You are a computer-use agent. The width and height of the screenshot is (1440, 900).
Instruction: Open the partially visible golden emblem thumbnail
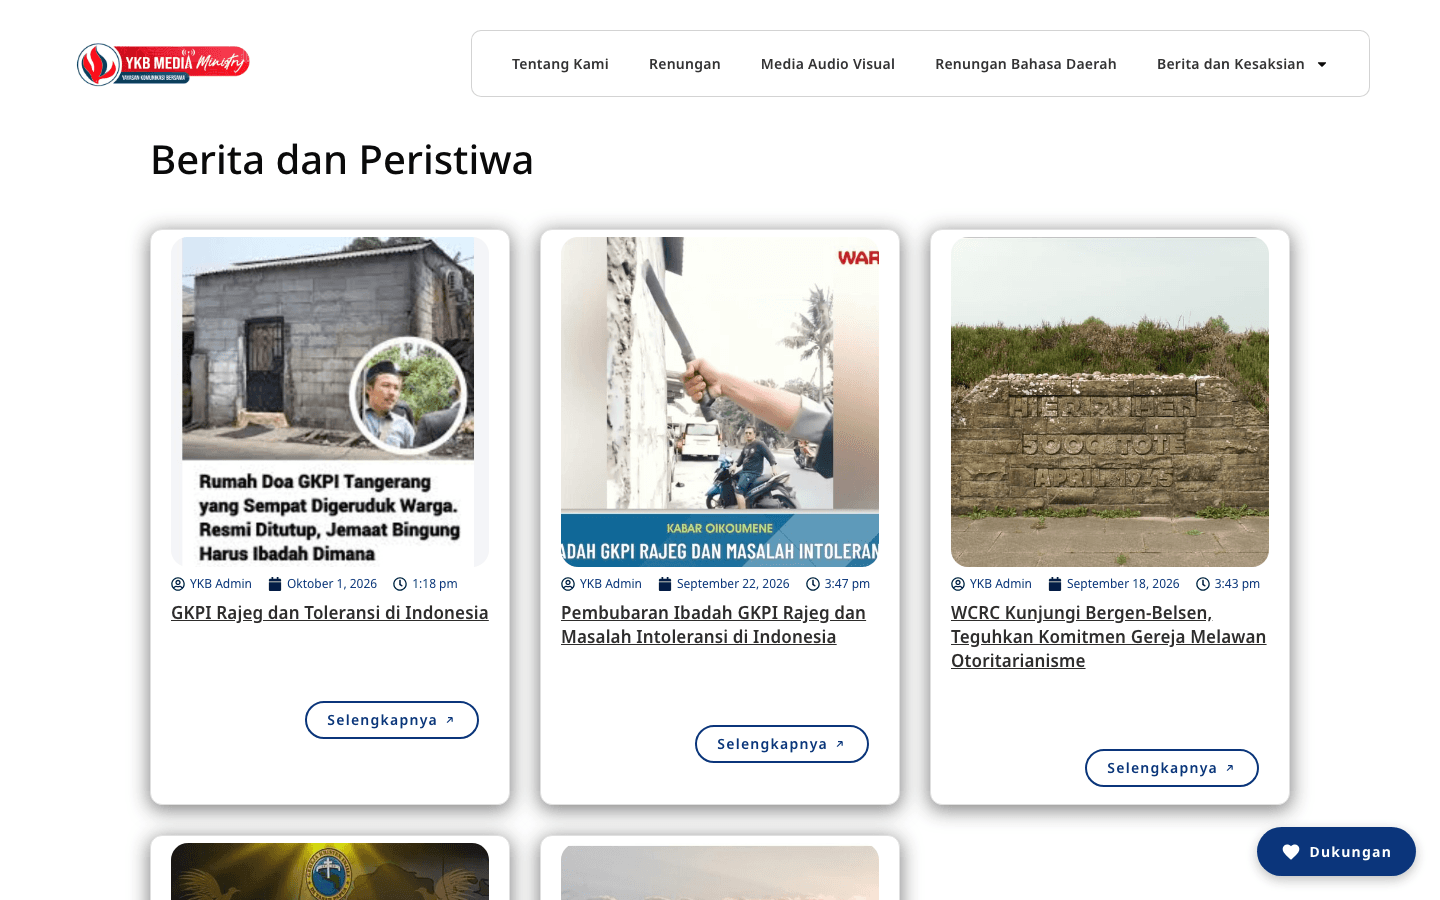click(330, 871)
